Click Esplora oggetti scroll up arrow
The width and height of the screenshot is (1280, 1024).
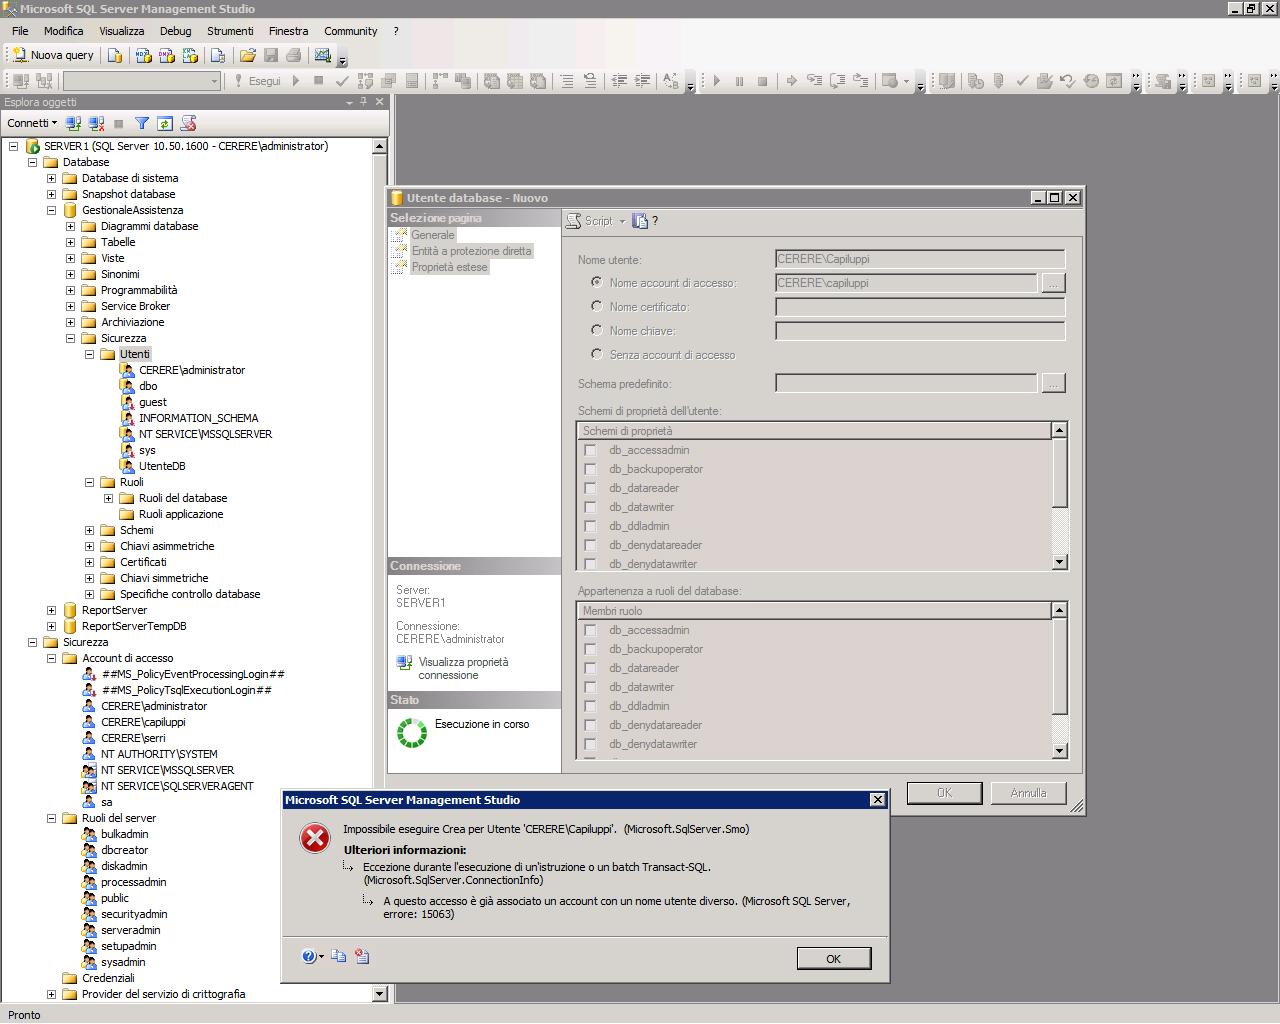380,146
